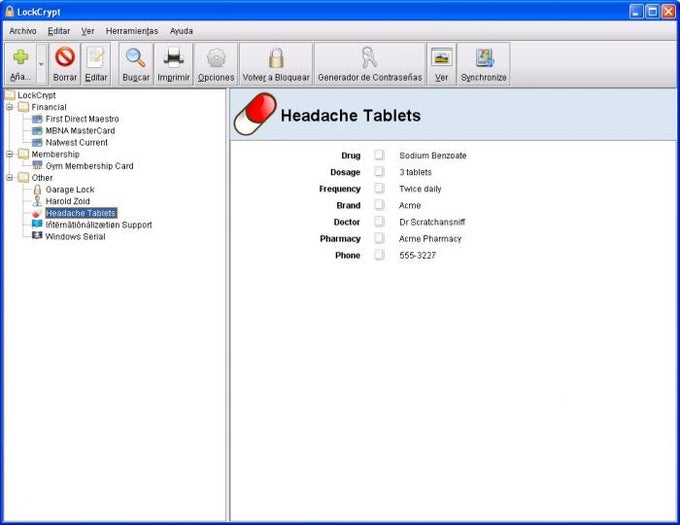Click the icon beside Windows Serial
This screenshot has width=680, height=525.
click(x=37, y=236)
